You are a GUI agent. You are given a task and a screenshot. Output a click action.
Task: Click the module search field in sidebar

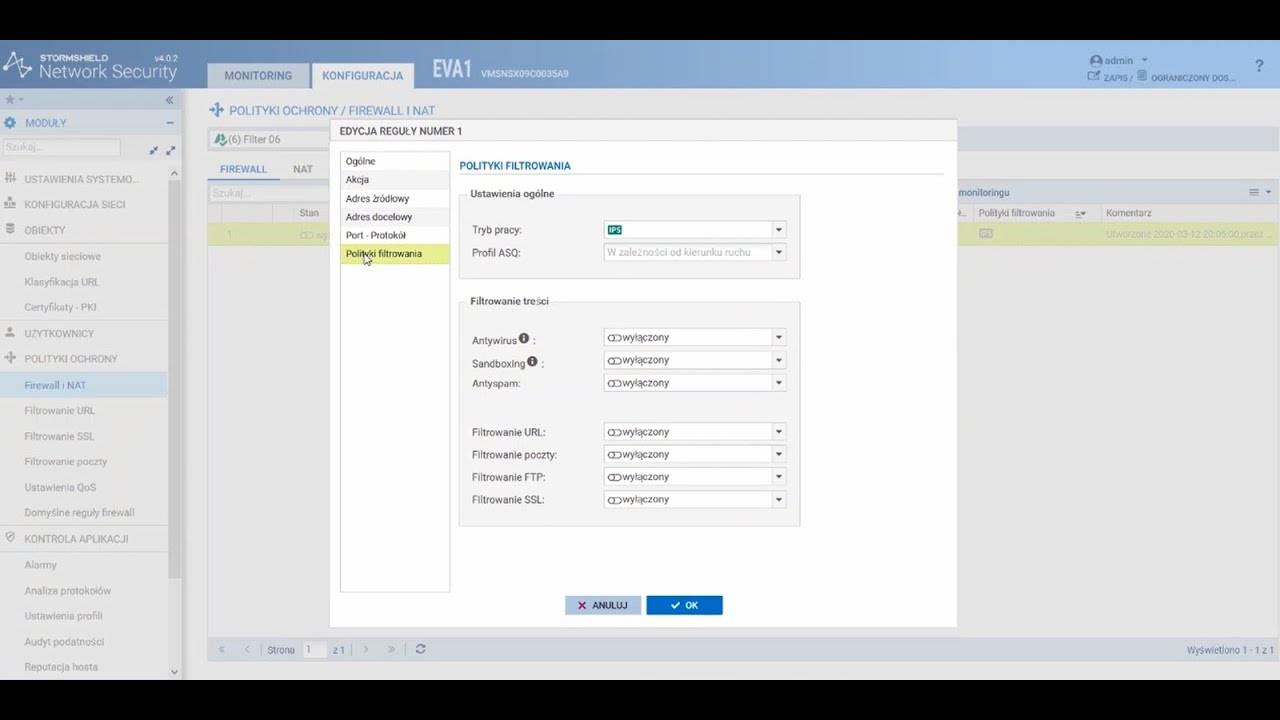60,147
